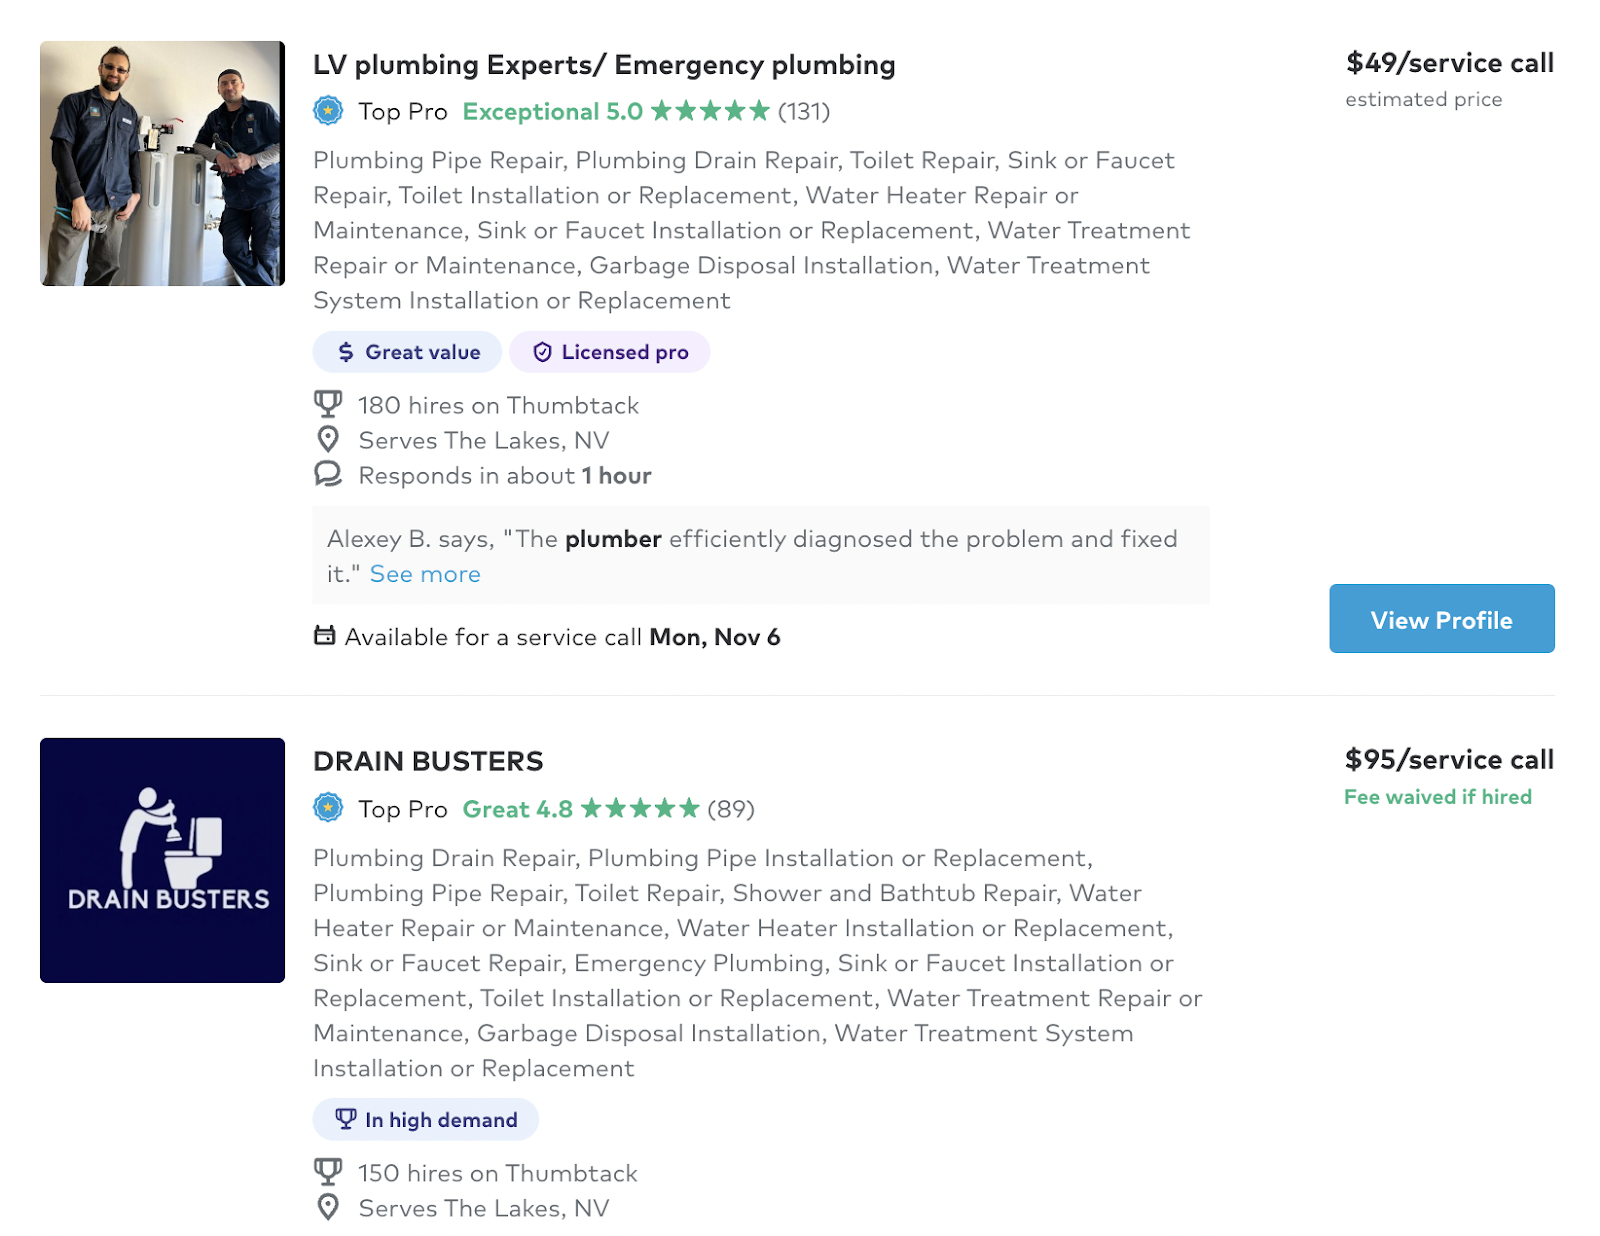This screenshot has height=1236, width=1600.
Task: Toggle the Great value filter tag
Action: [406, 352]
